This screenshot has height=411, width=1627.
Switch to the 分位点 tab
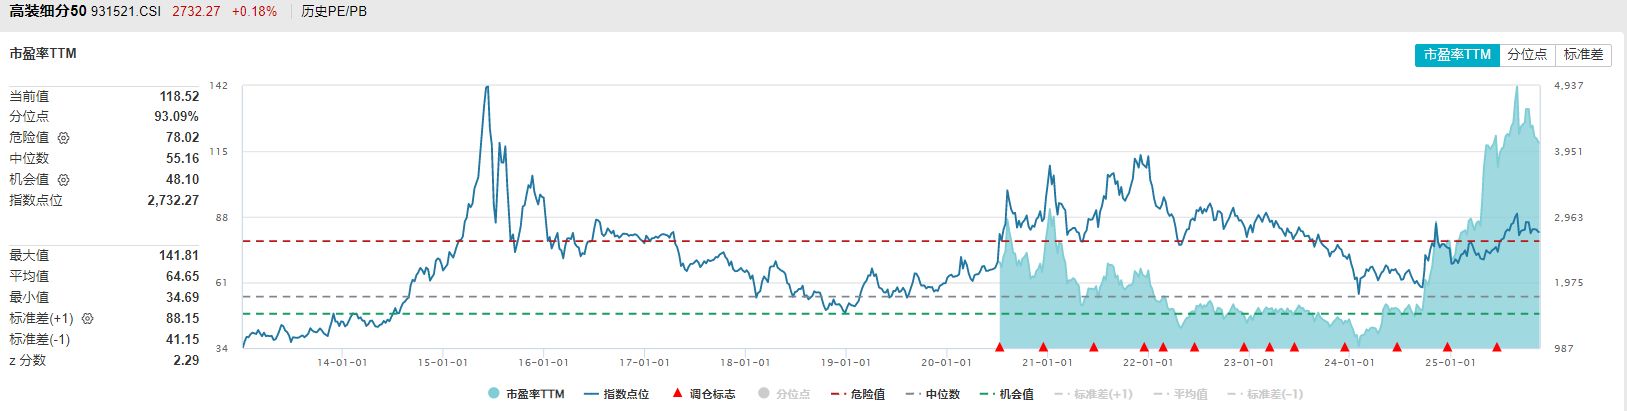click(1527, 55)
